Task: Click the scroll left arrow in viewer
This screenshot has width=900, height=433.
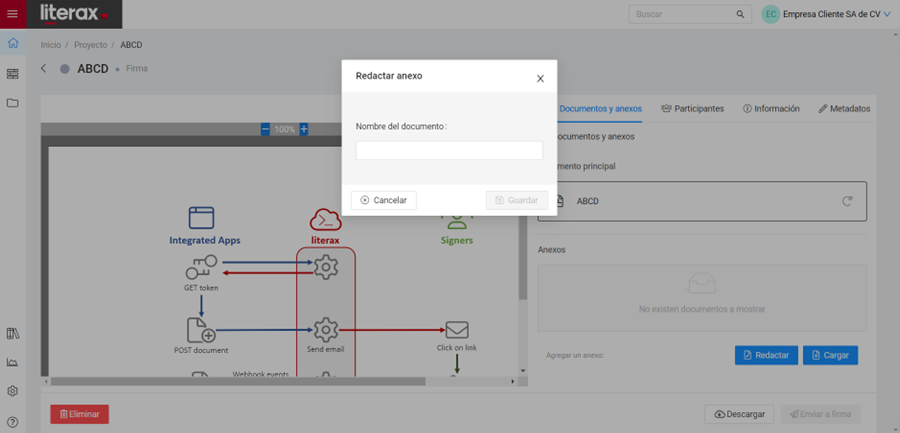Action: tap(45, 381)
